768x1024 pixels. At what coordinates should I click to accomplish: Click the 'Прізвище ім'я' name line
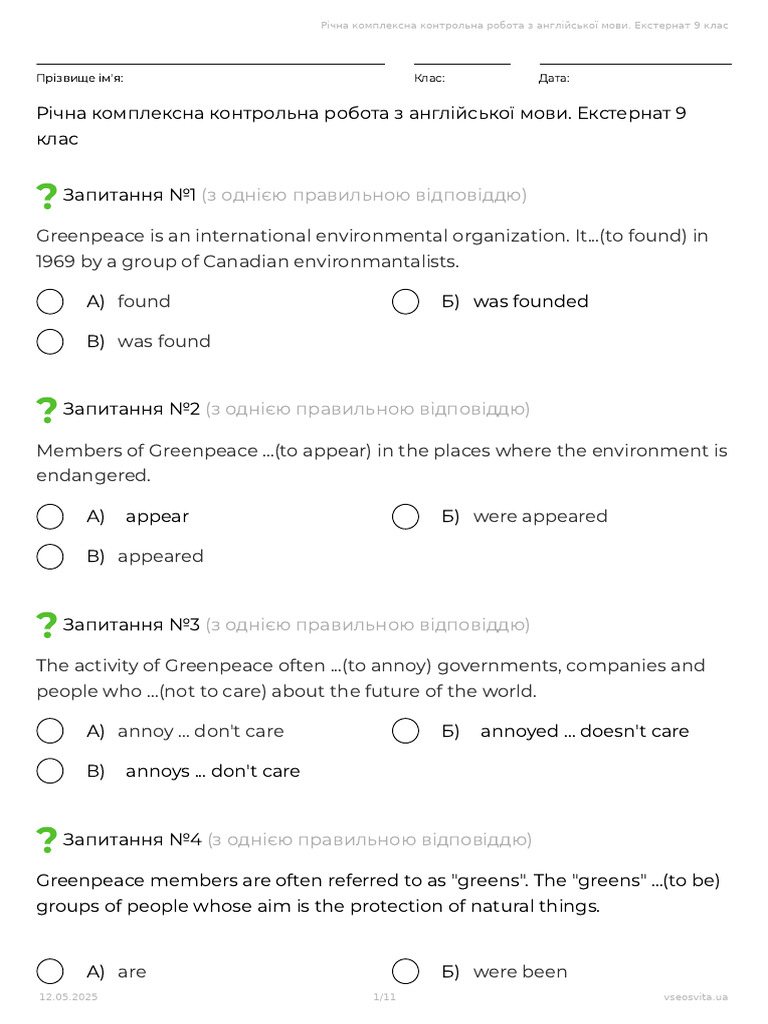click(210, 64)
